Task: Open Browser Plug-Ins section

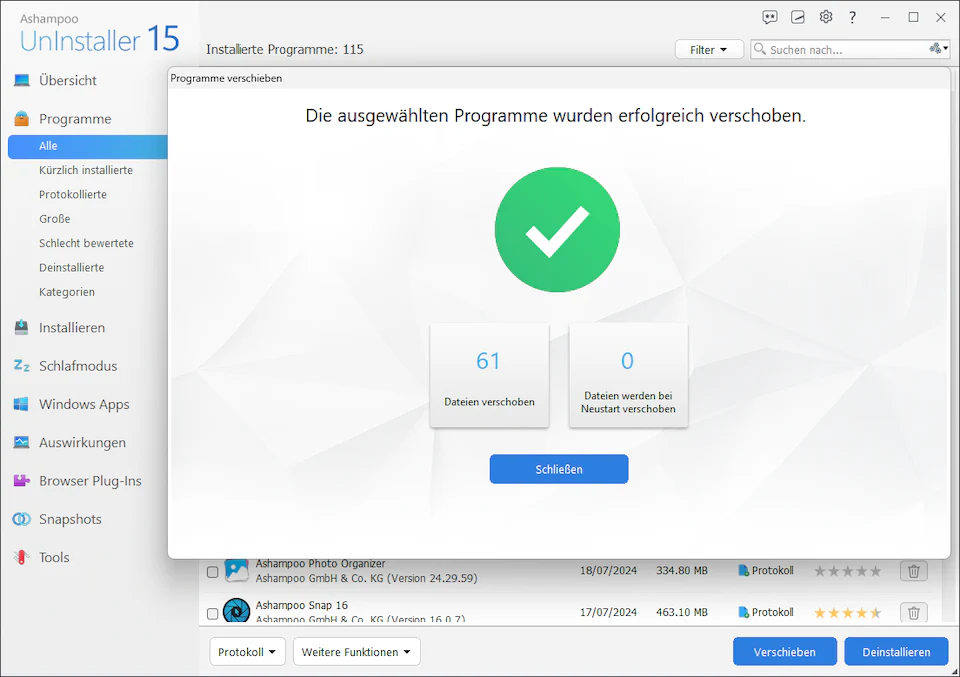Action: click(x=90, y=481)
